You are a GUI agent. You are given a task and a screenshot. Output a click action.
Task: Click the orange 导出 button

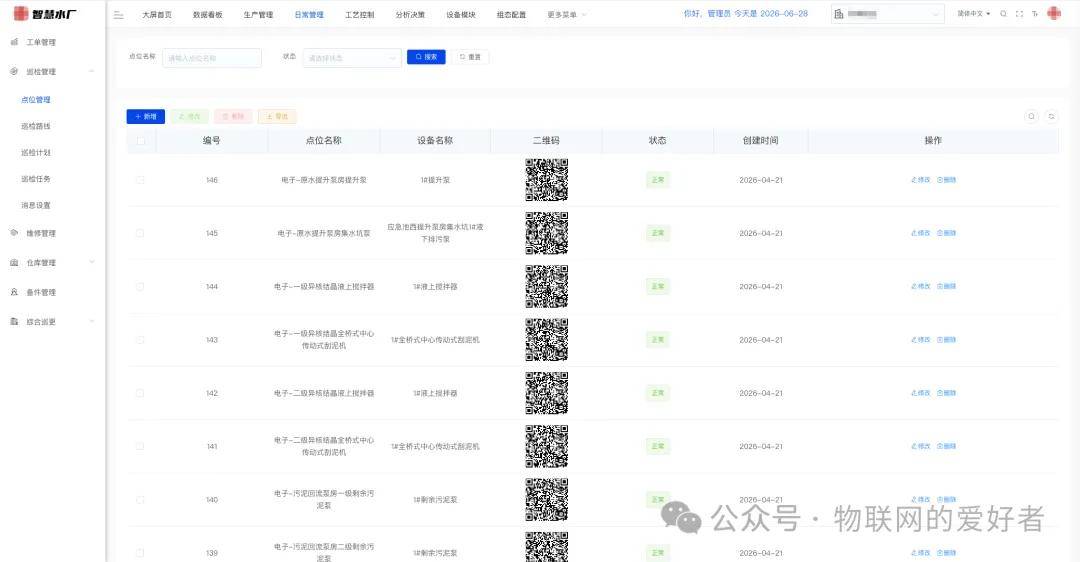(x=278, y=116)
